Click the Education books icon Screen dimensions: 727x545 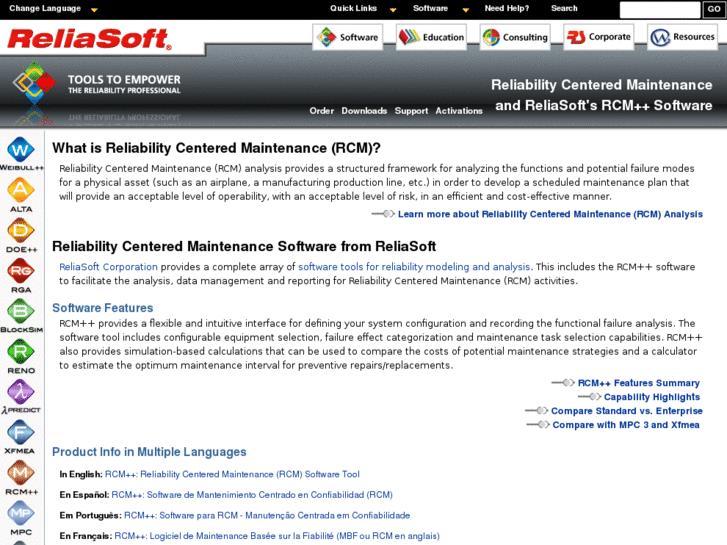(409, 37)
